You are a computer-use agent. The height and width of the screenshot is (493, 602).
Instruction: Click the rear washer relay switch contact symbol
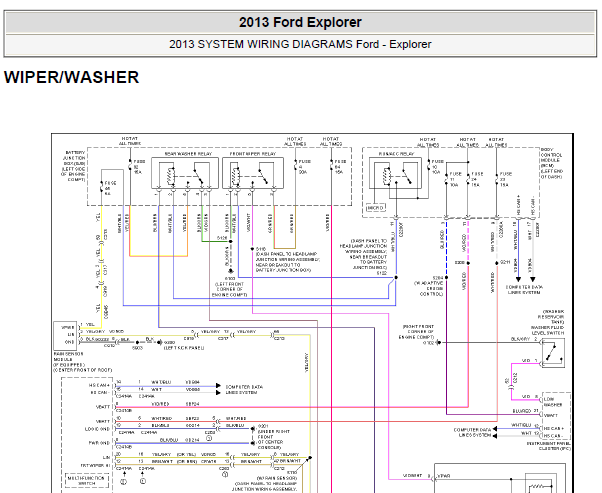198,175
